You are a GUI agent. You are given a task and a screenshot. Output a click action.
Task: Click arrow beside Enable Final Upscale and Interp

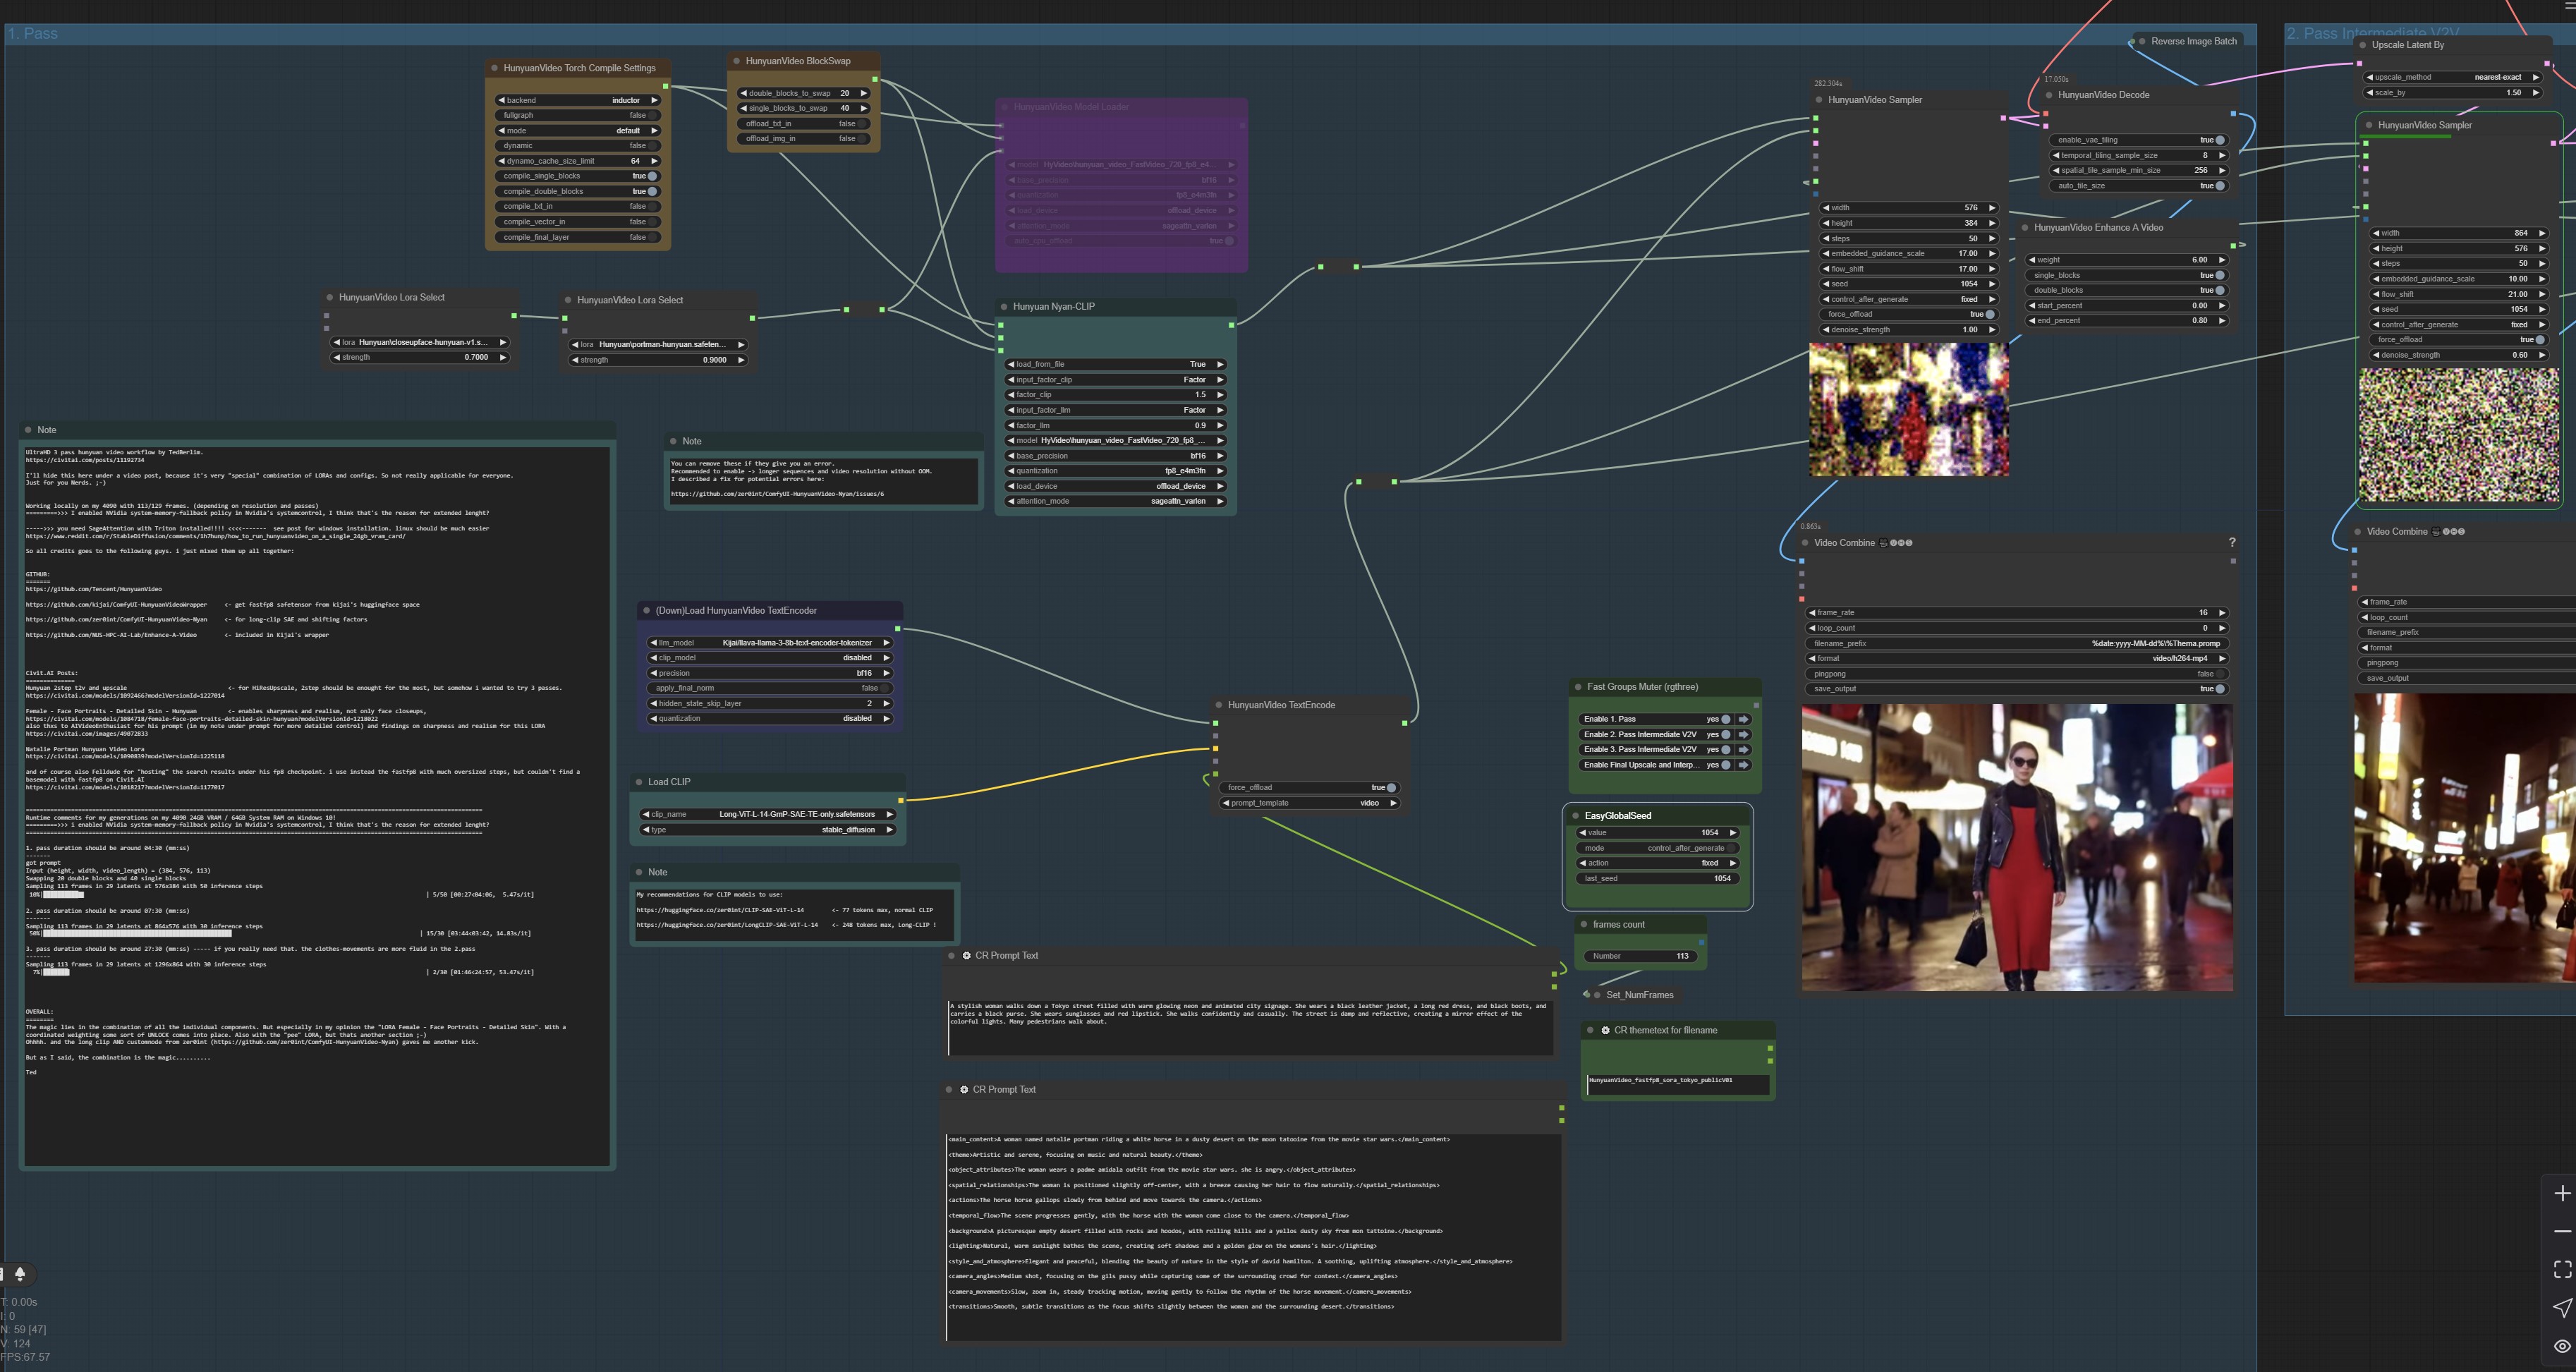[x=1744, y=765]
